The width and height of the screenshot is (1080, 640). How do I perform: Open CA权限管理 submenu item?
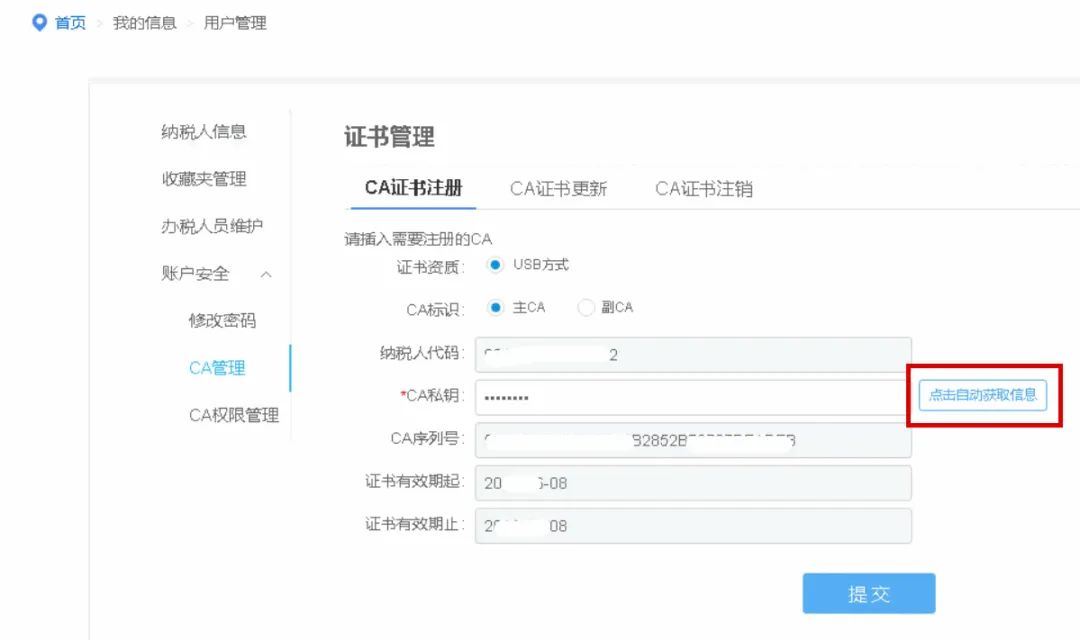point(234,415)
